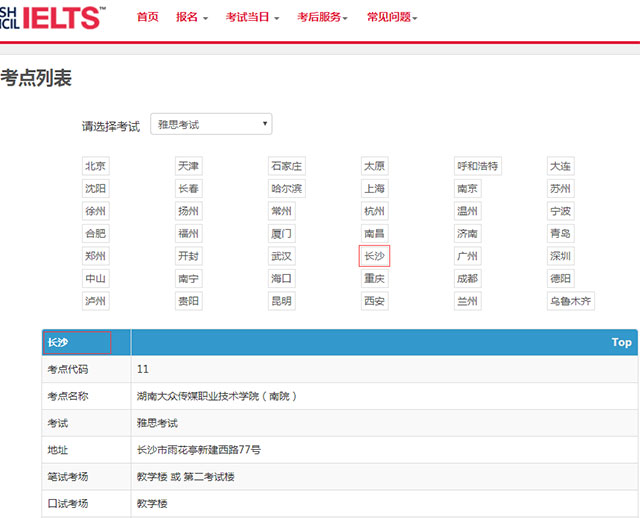The width and height of the screenshot is (640, 518).
Task: Click the 合肥 test city
Action: (x=96, y=233)
